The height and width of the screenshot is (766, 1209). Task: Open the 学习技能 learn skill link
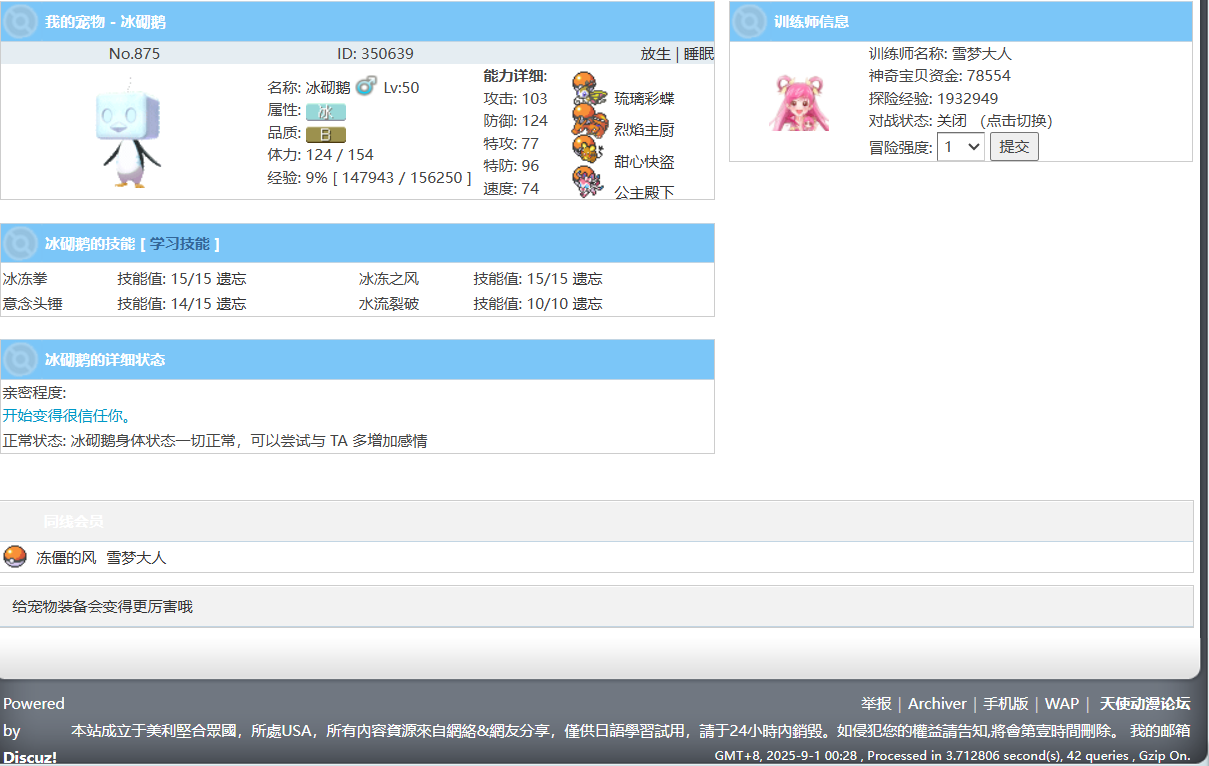coord(180,244)
